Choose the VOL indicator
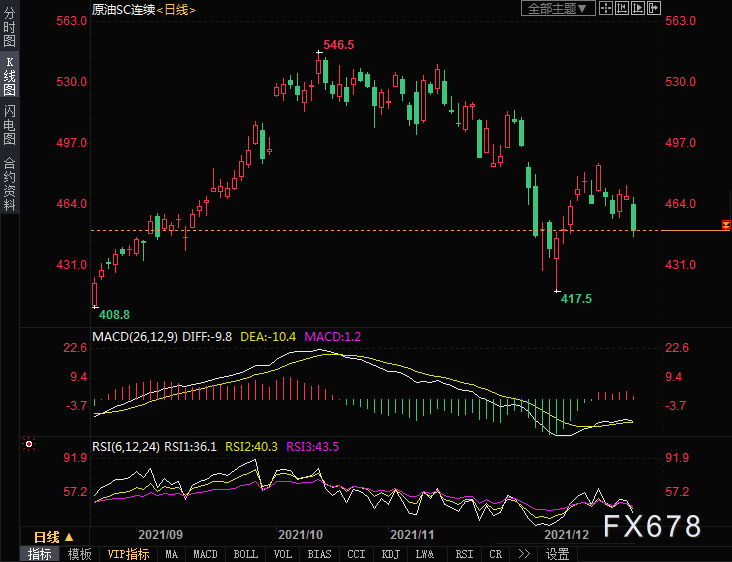The height and width of the screenshot is (562, 732). pyautogui.click(x=282, y=554)
